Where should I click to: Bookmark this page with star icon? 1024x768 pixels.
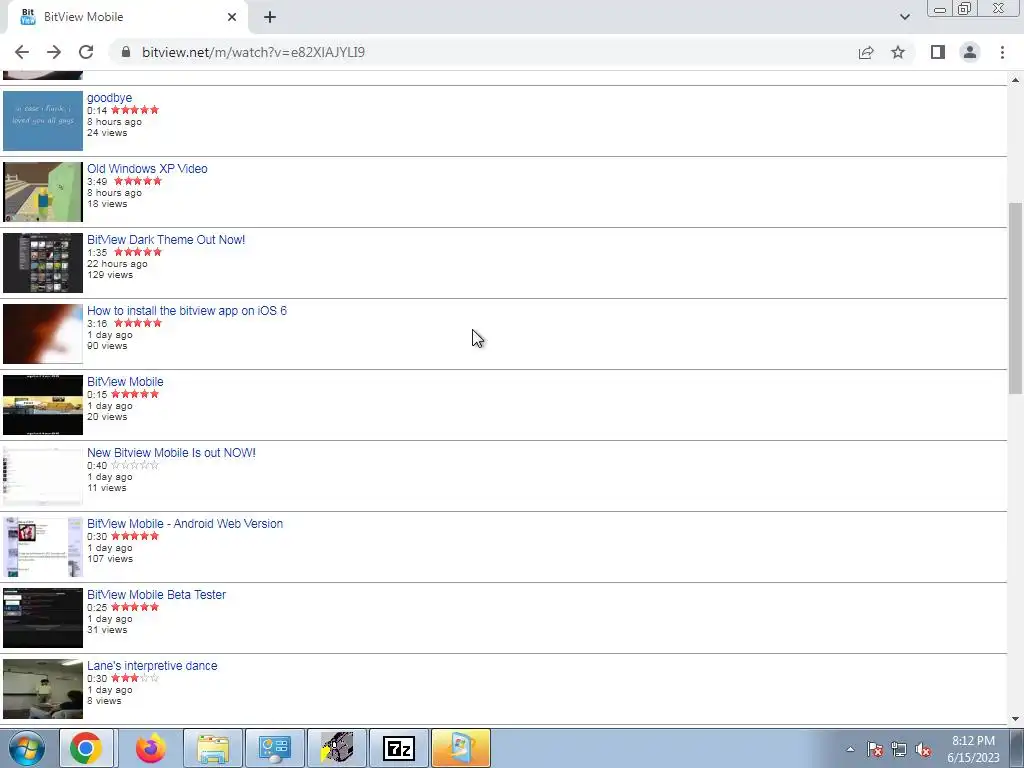tap(898, 52)
